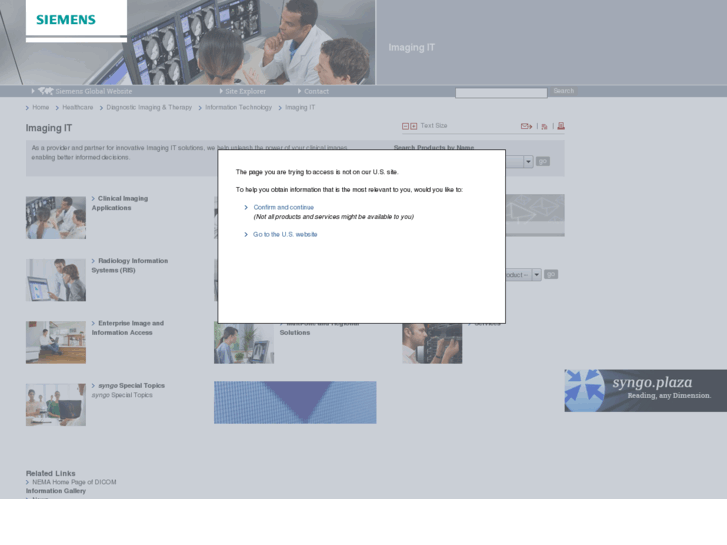The image size is (727, 545).
Task: Go to Home in the breadcrumb
Action: 40,107
